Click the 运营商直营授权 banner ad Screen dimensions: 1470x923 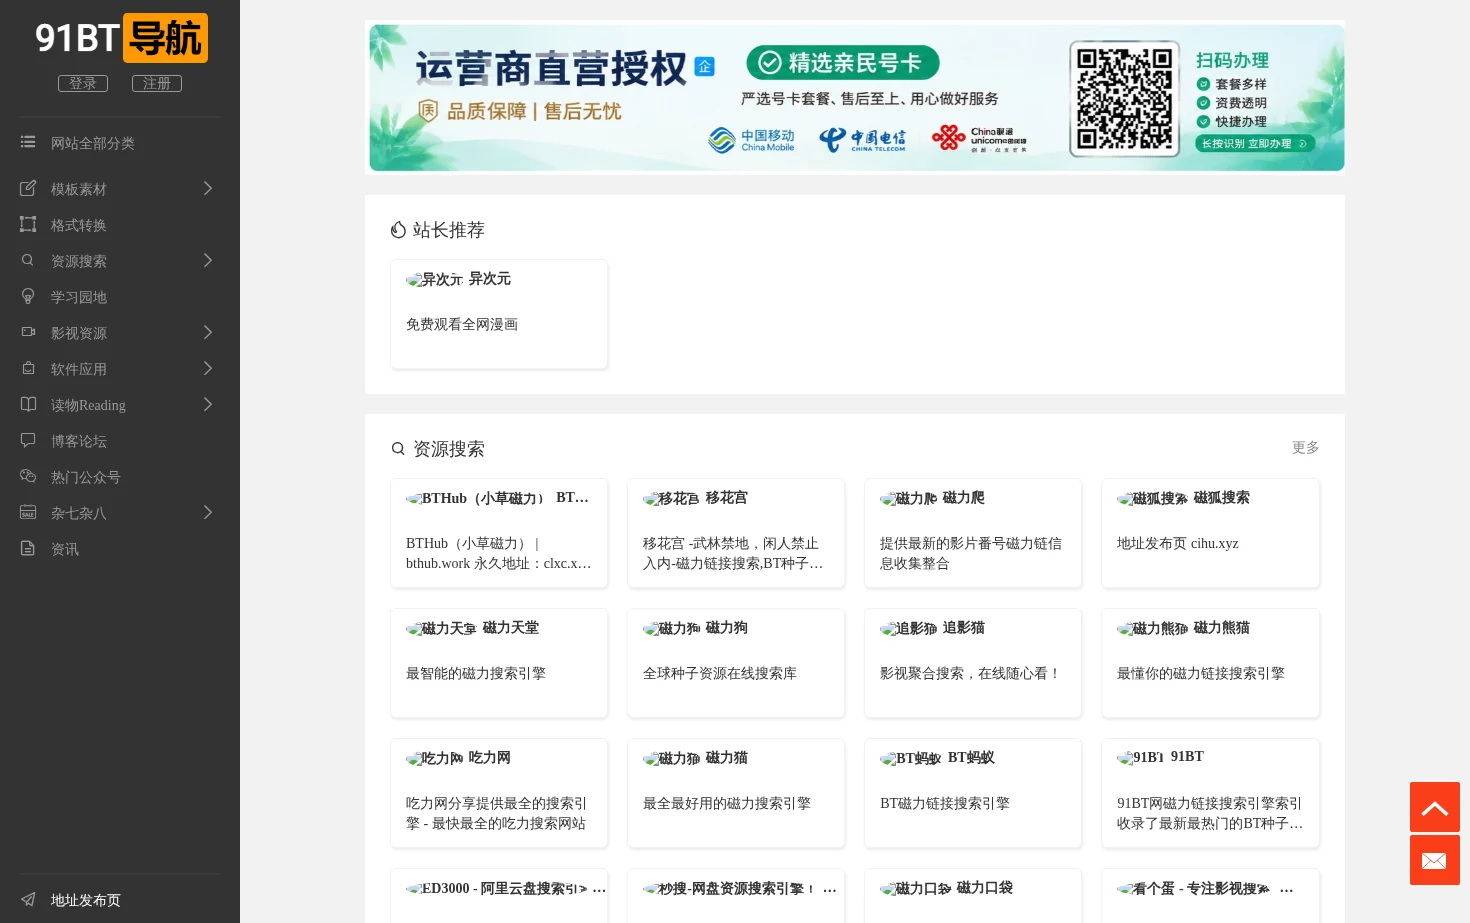point(856,98)
